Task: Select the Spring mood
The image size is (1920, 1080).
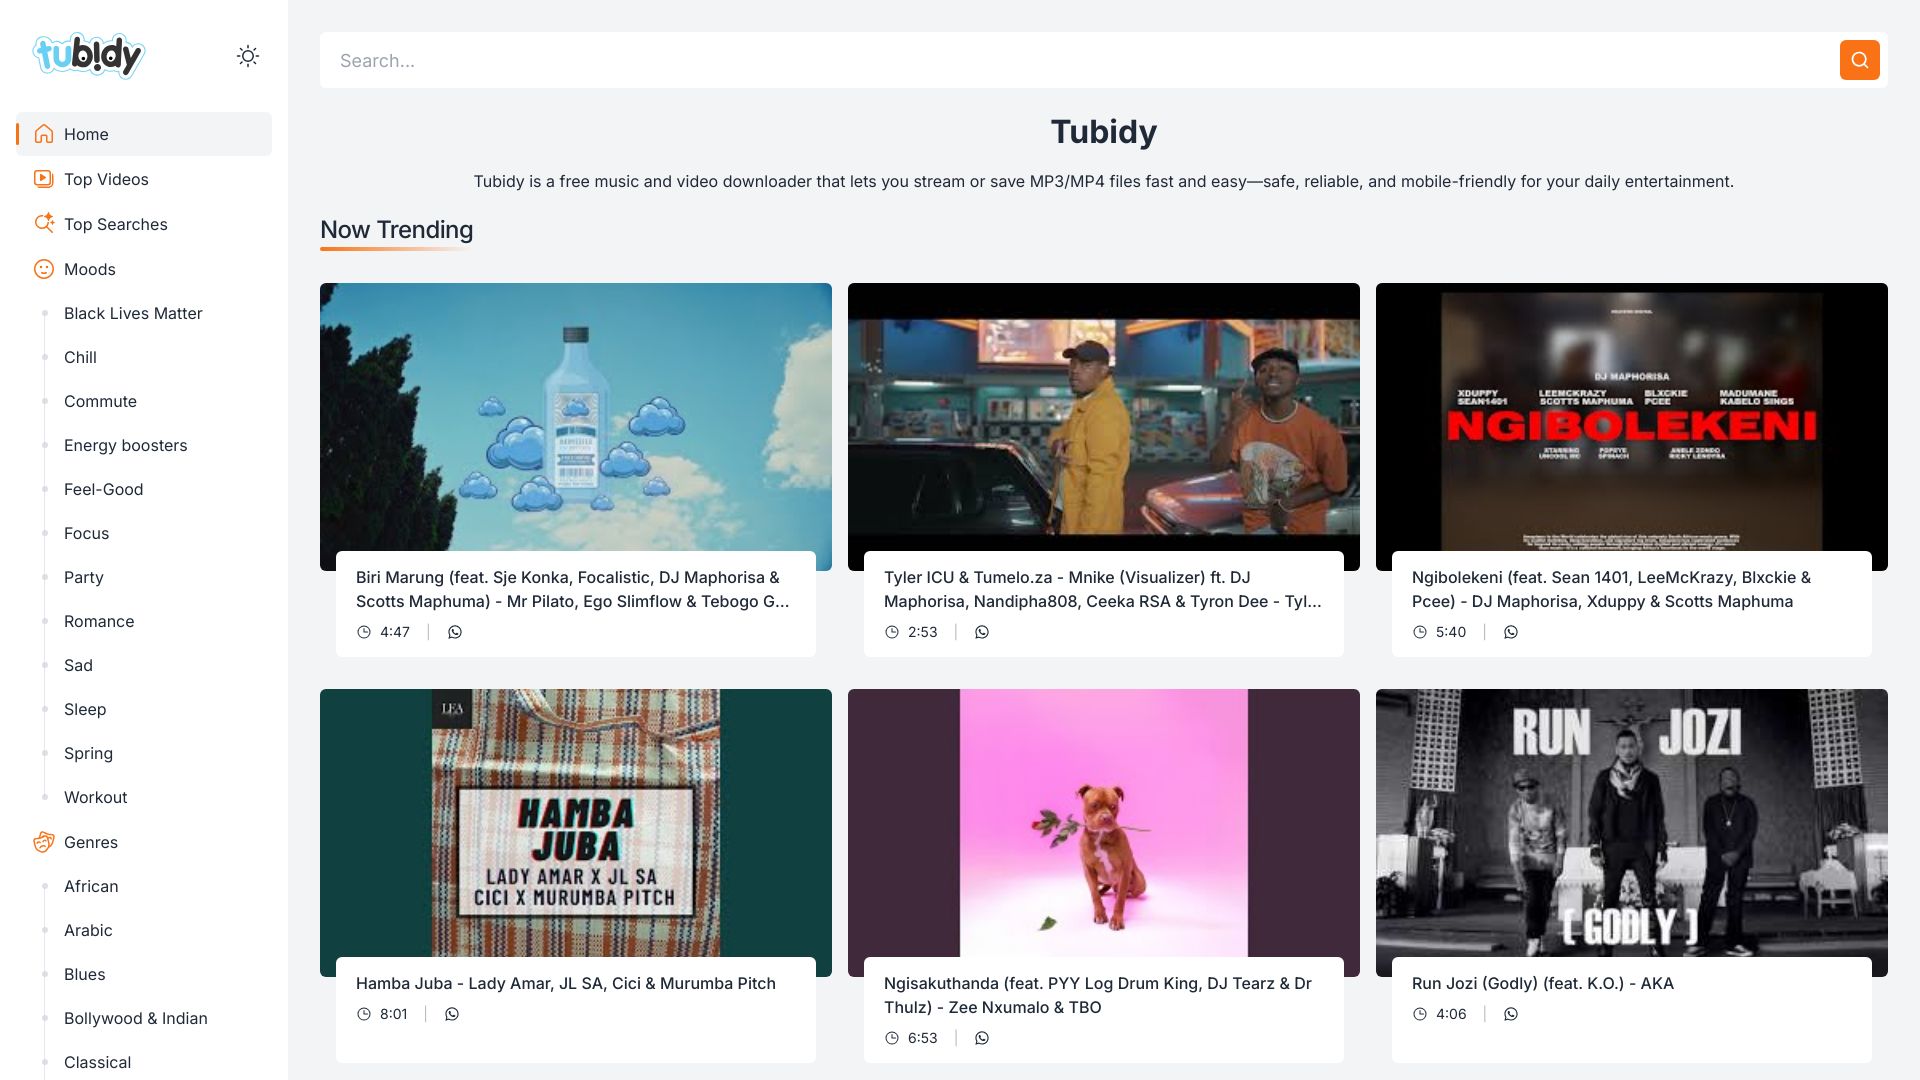Action: point(88,753)
